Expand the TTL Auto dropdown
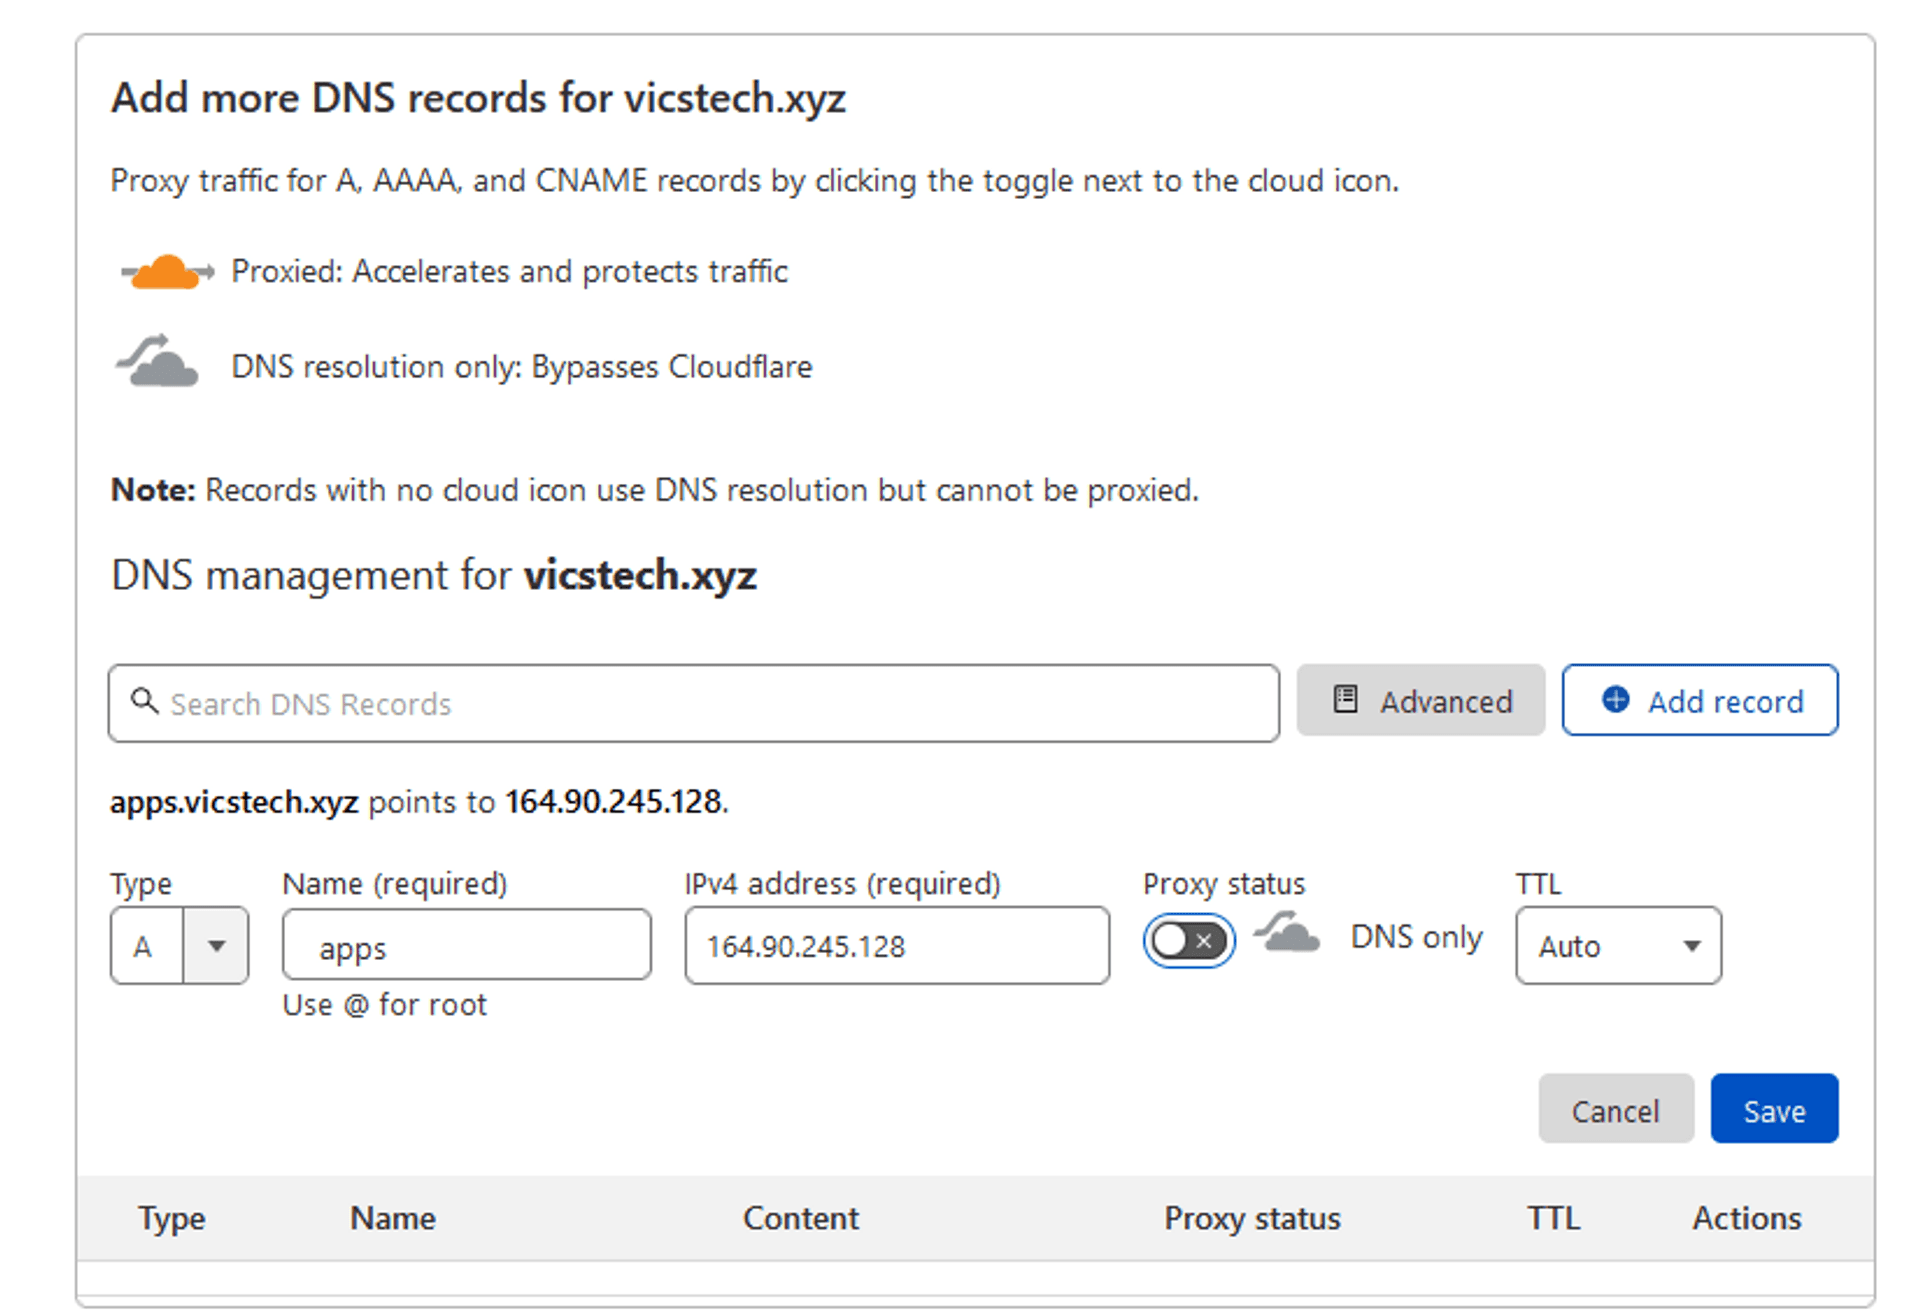 point(1691,946)
